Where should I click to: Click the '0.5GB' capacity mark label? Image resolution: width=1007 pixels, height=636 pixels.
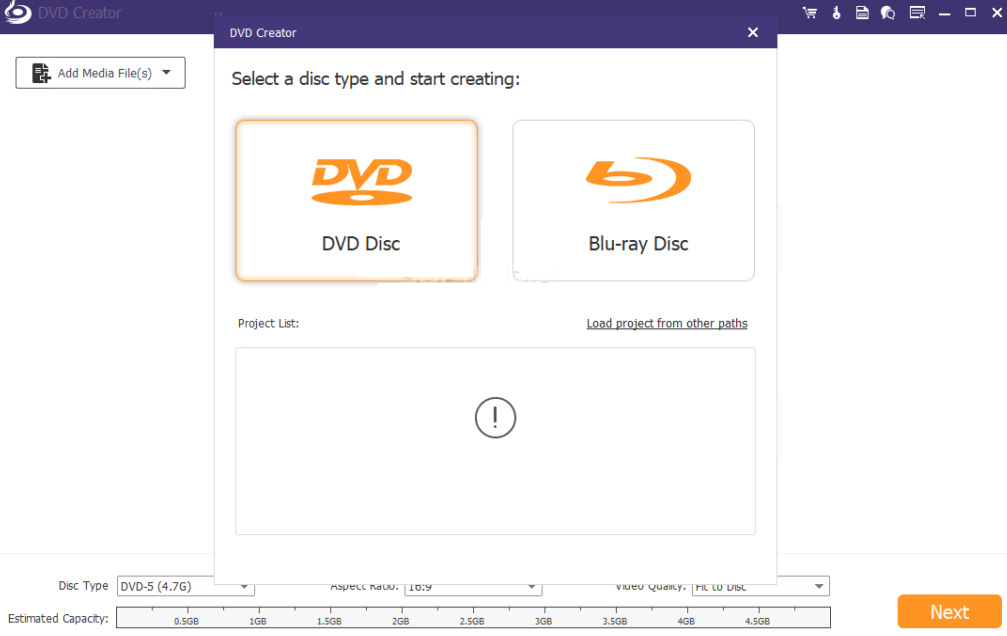tap(186, 621)
